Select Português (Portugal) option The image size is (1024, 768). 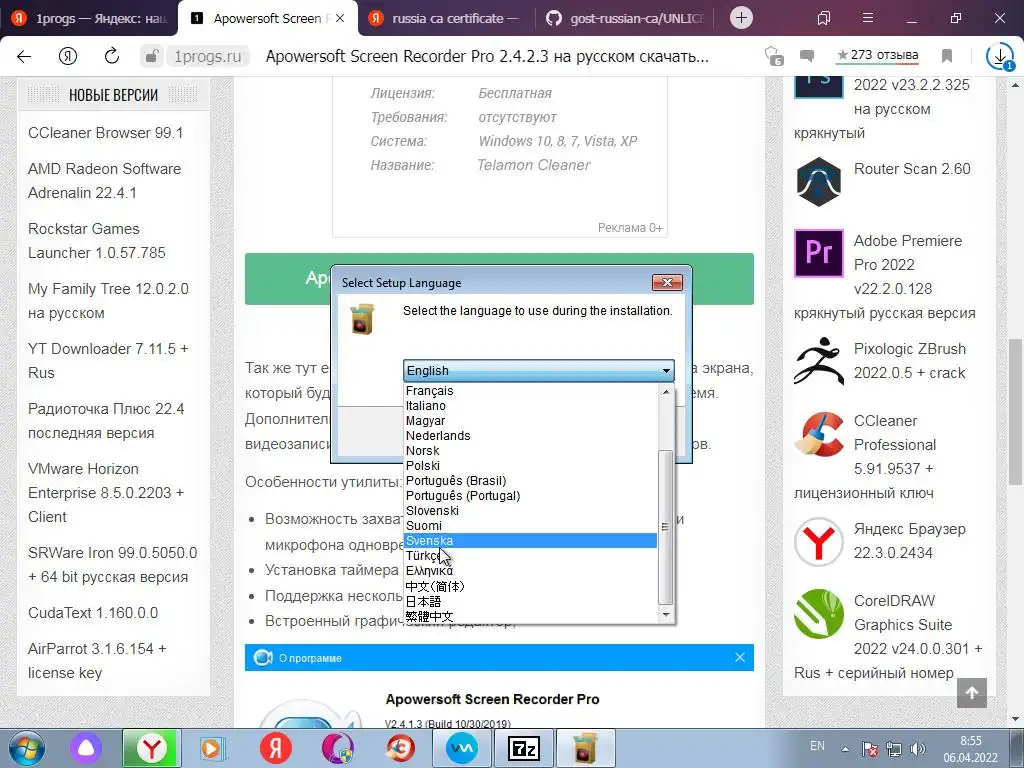pos(530,496)
